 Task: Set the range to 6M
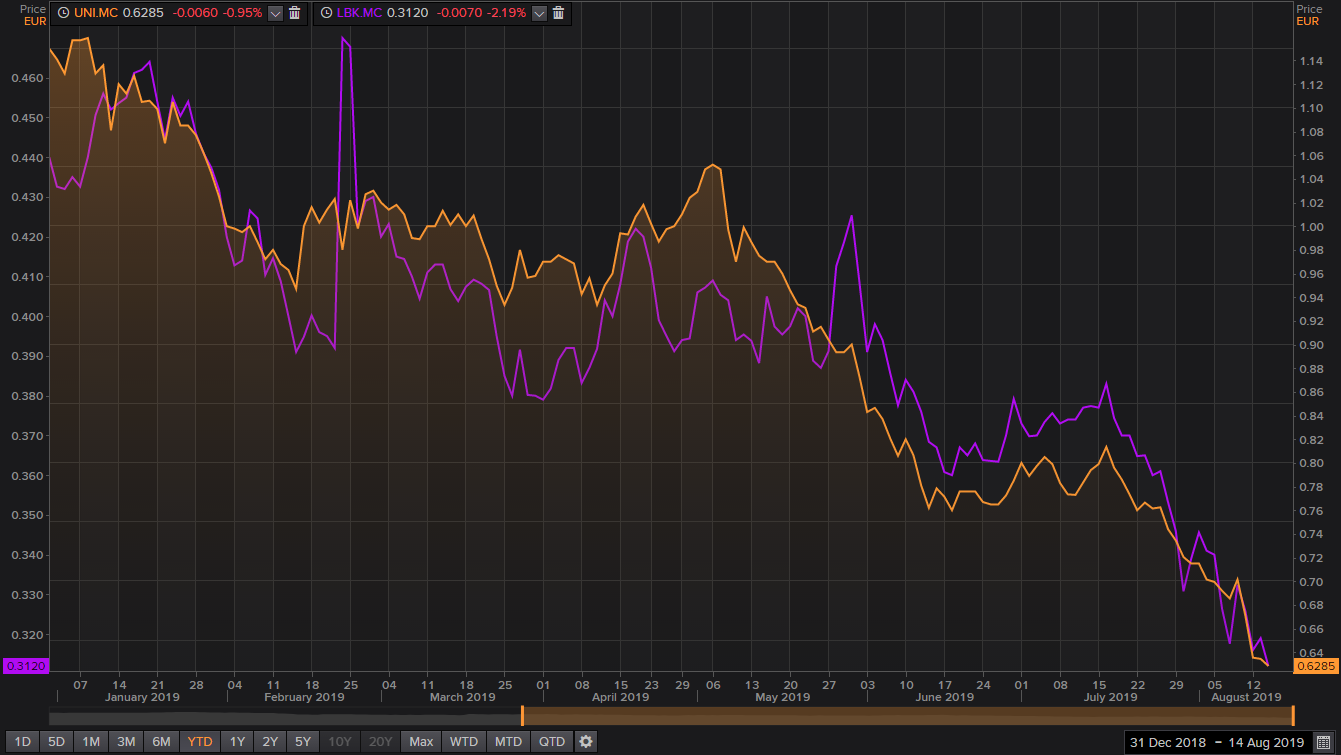161,742
